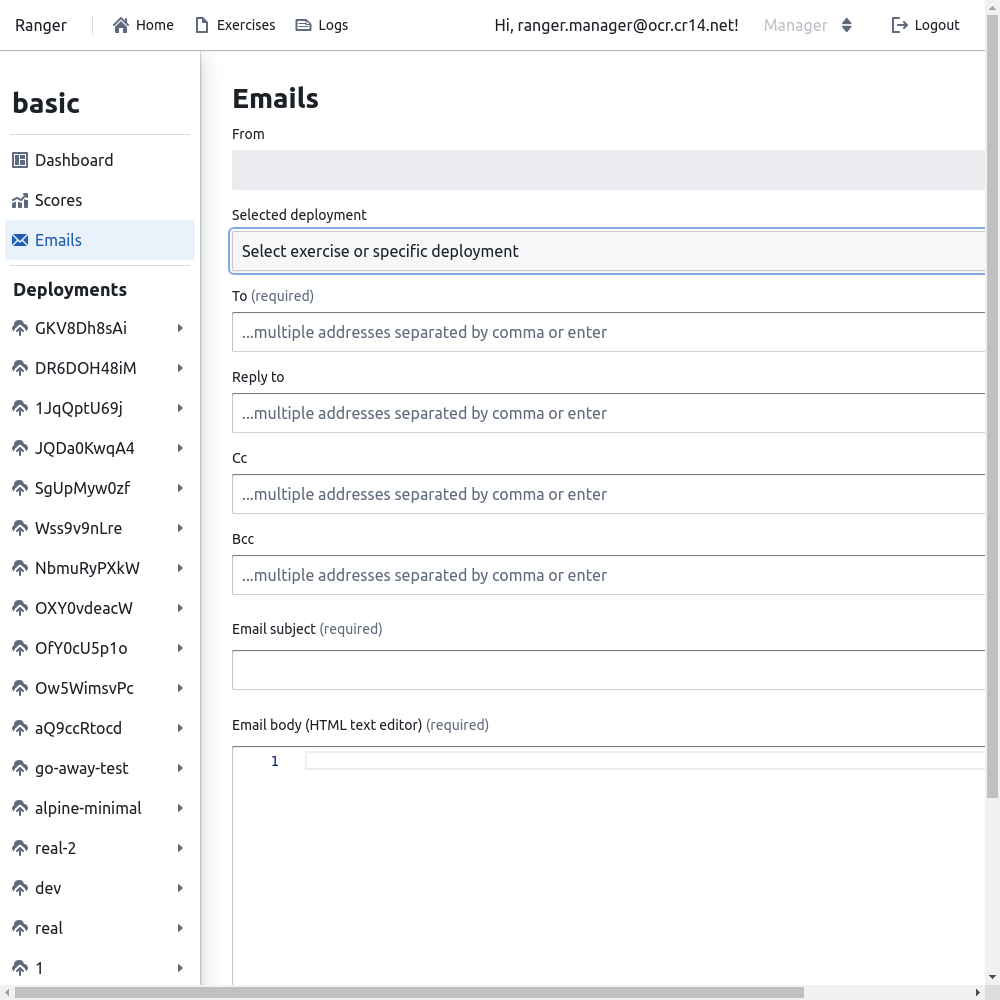Open the Manager role dropdown
Viewport: 1000px width, 1000px height.
click(x=808, y=25)
